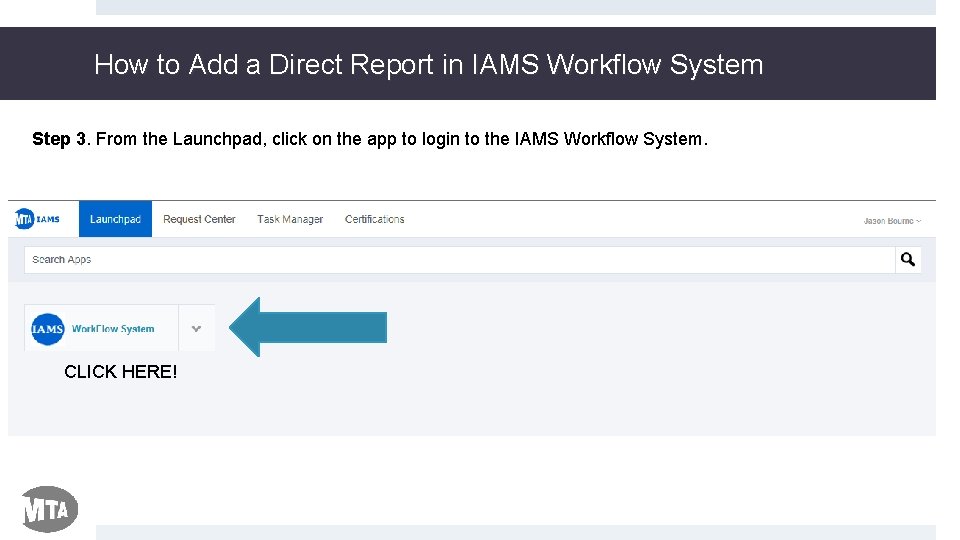Switch to Request Center tab

point(199,219)
